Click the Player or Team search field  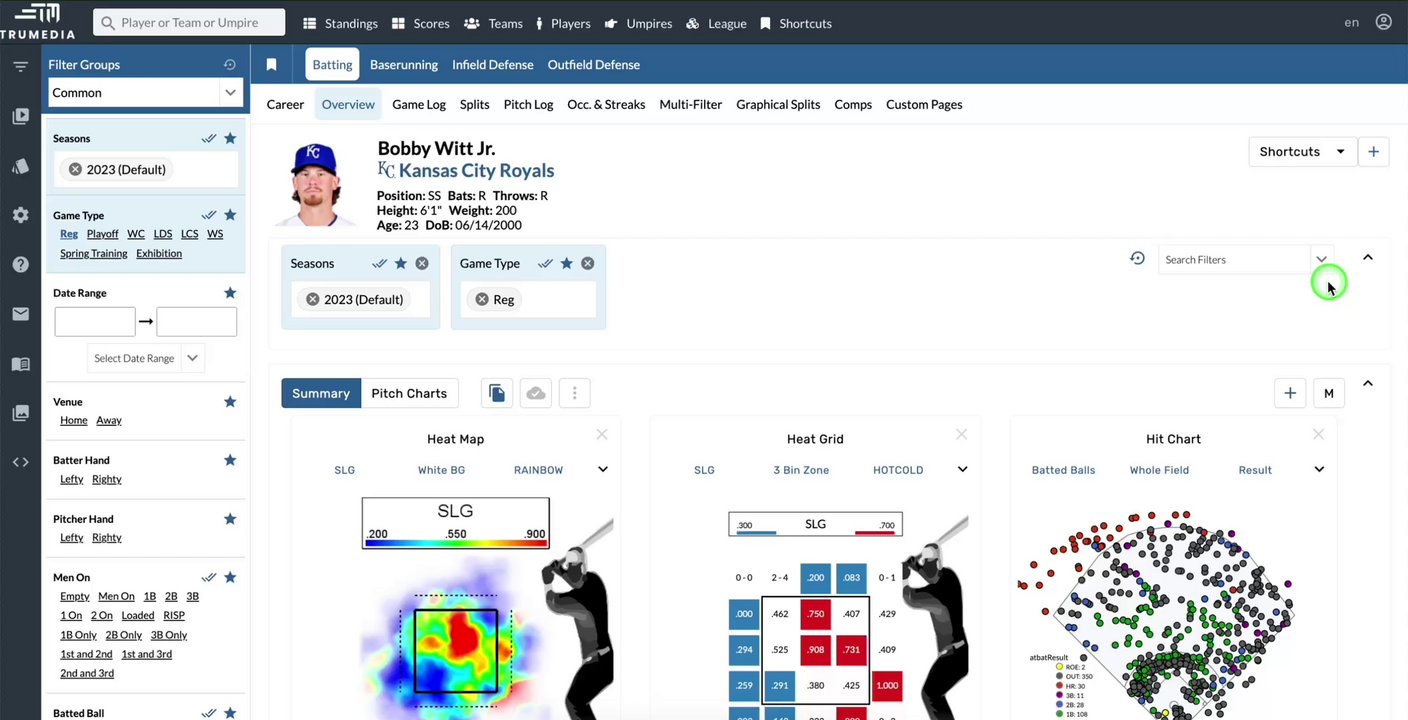point(189,22)
